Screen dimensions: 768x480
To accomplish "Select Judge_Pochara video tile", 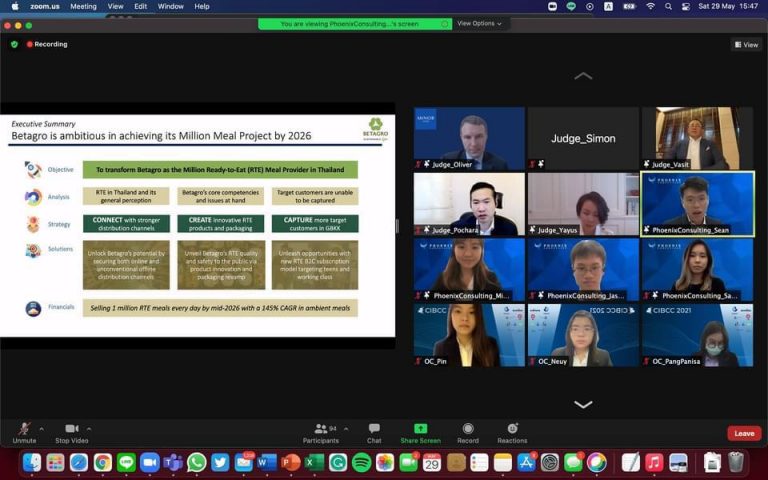I will pos(469,204).
